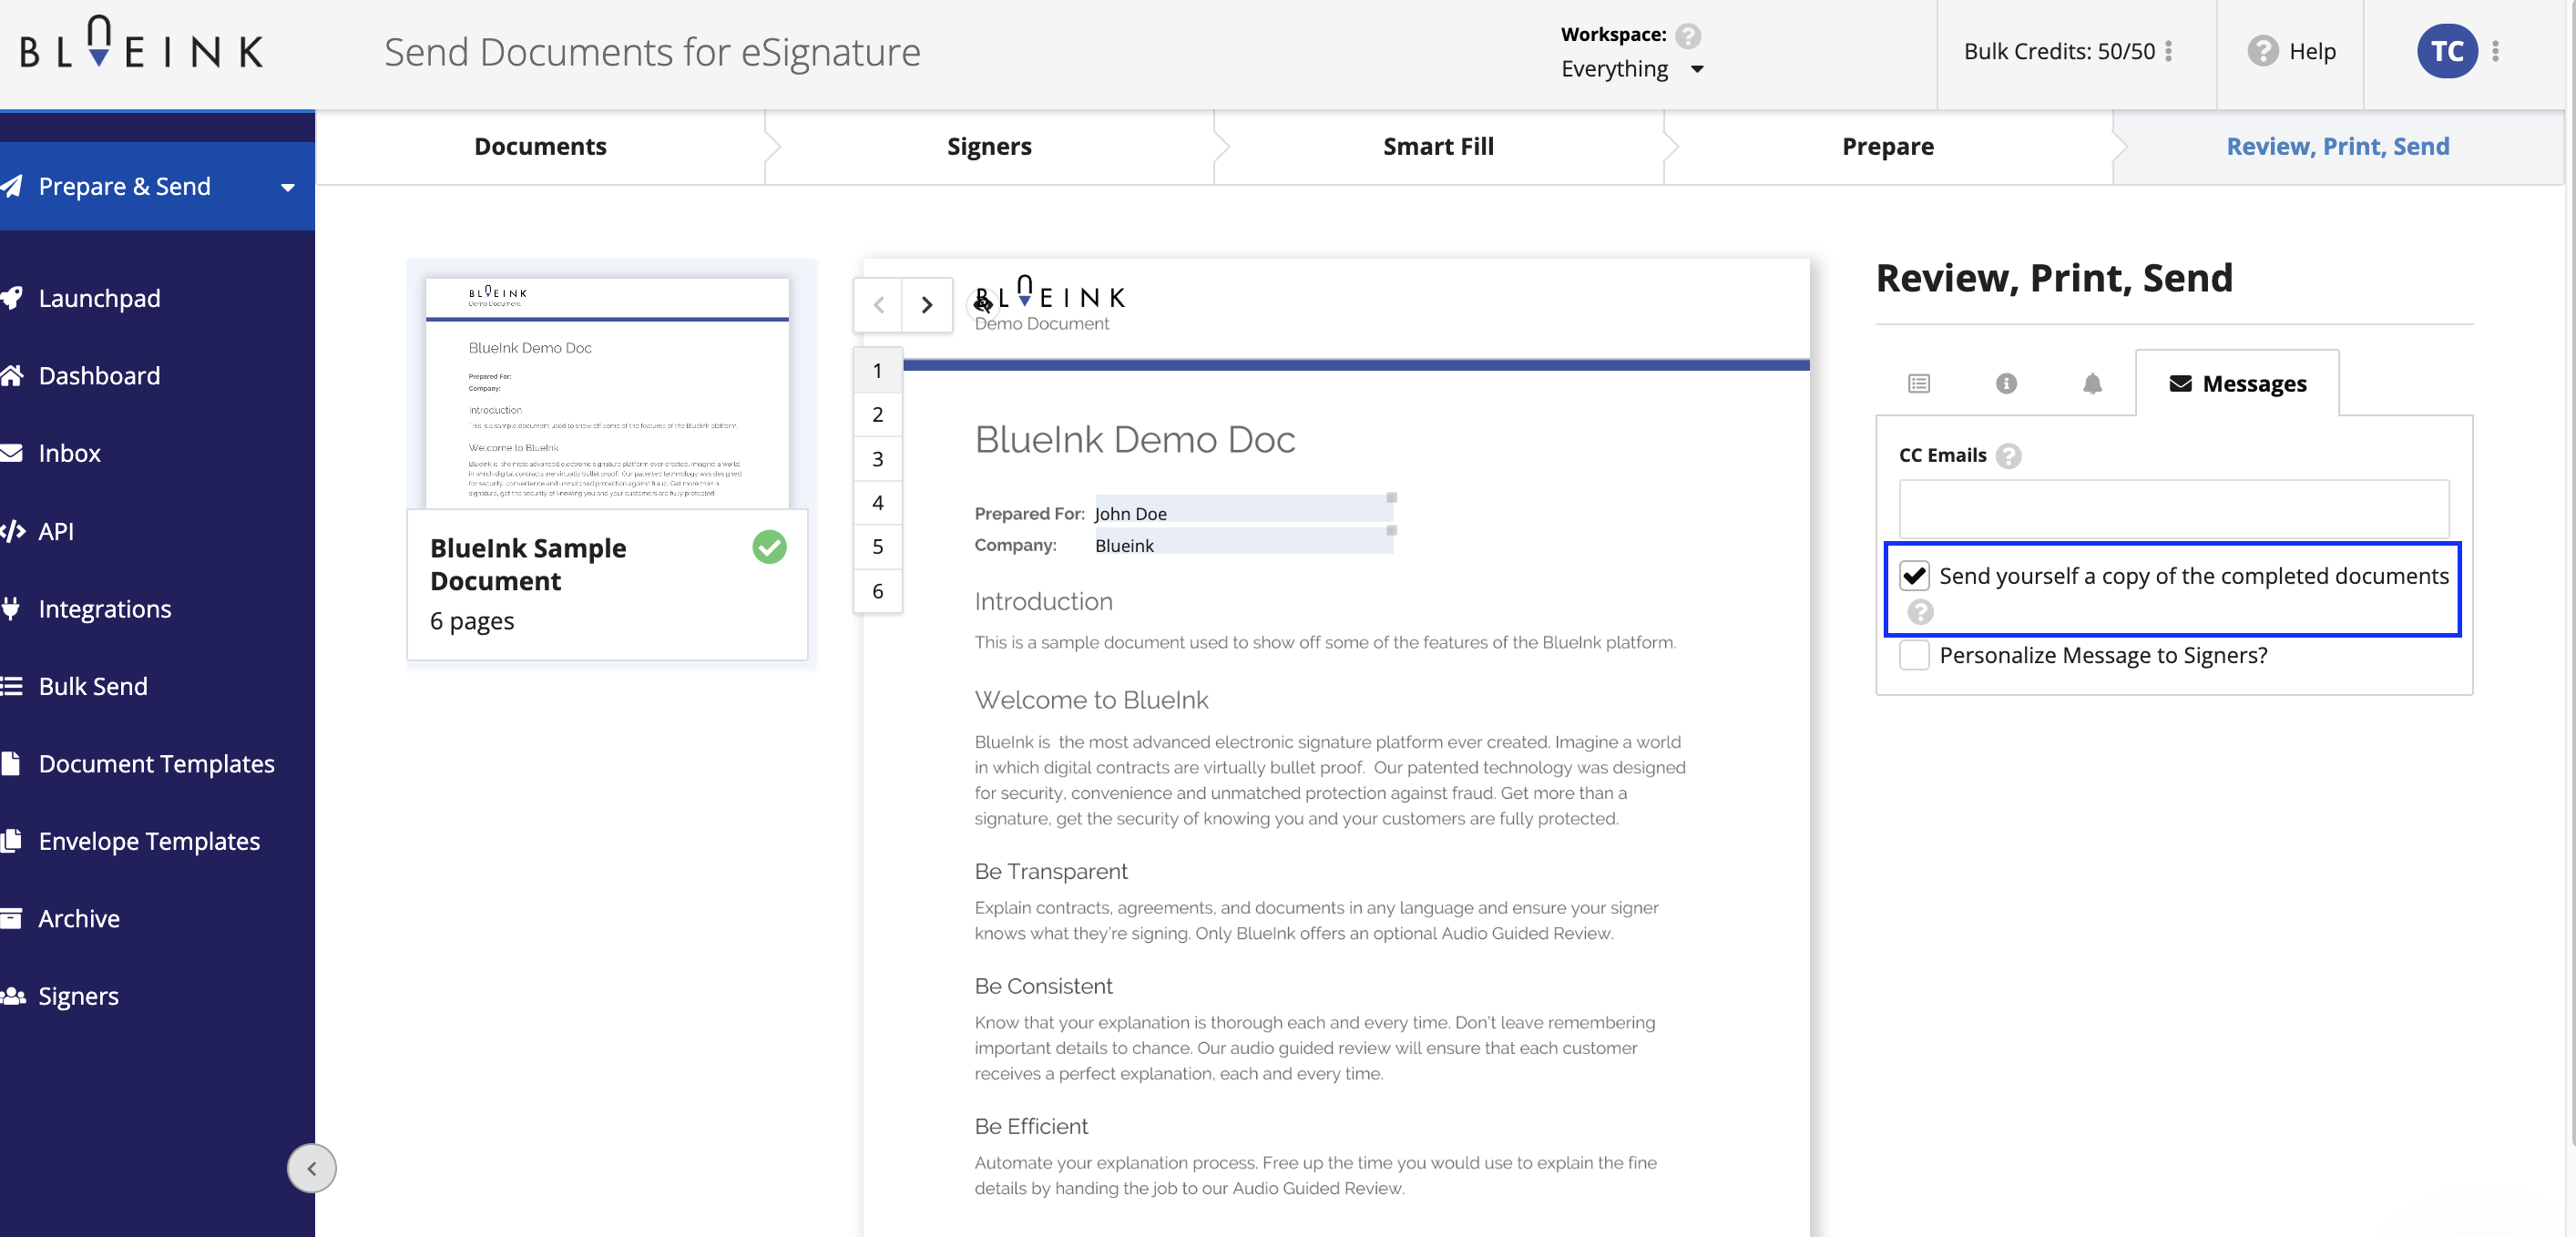This screenshot has width=2576, height=1237.
Task: Click the Signers people icon
Action: (12, 996)
